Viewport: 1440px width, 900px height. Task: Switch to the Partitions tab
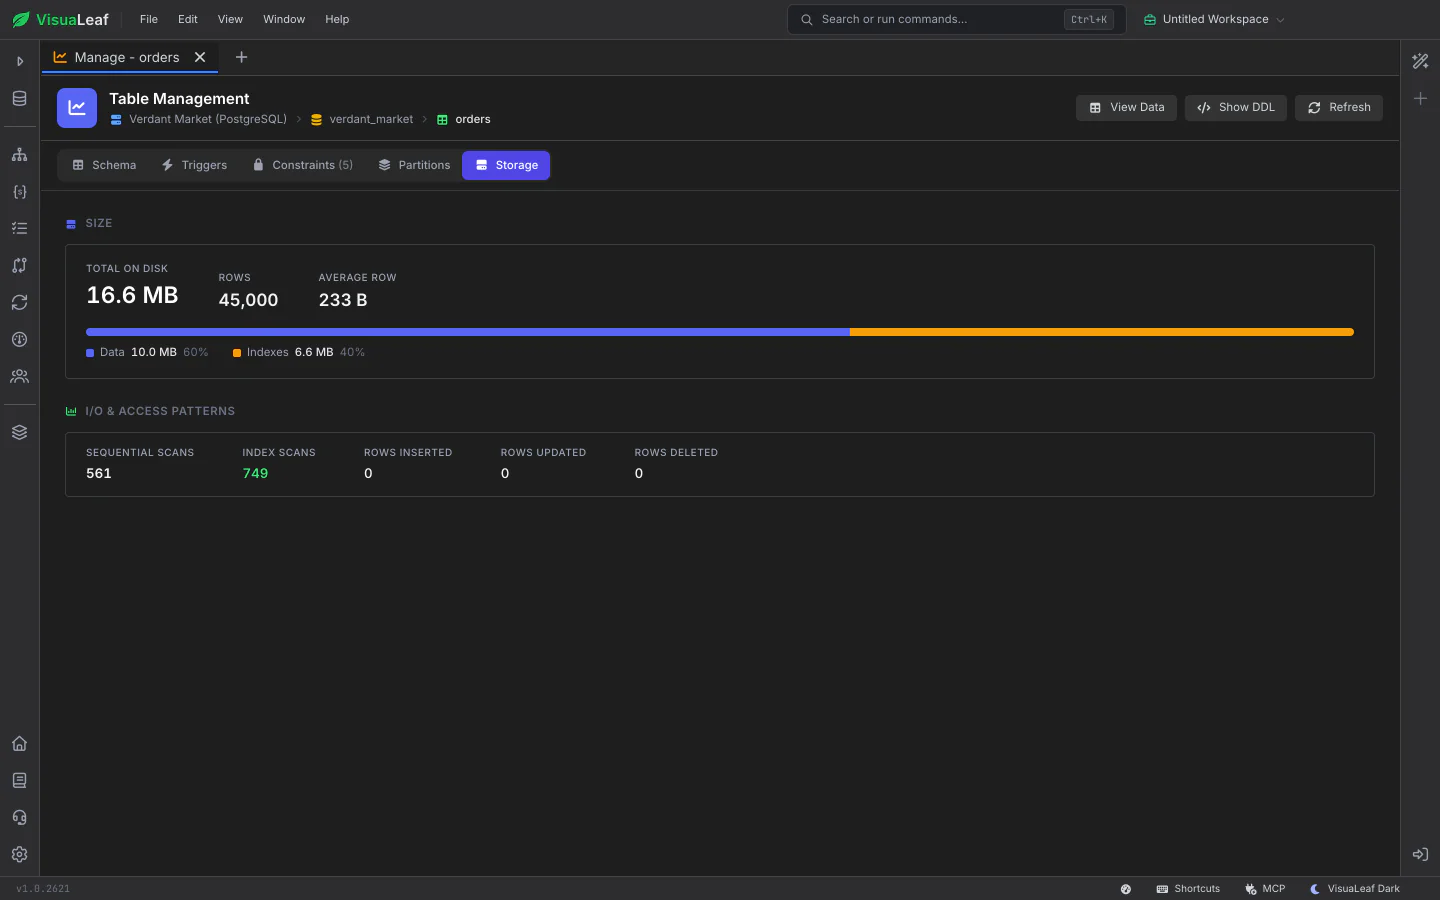click(414, 165)
